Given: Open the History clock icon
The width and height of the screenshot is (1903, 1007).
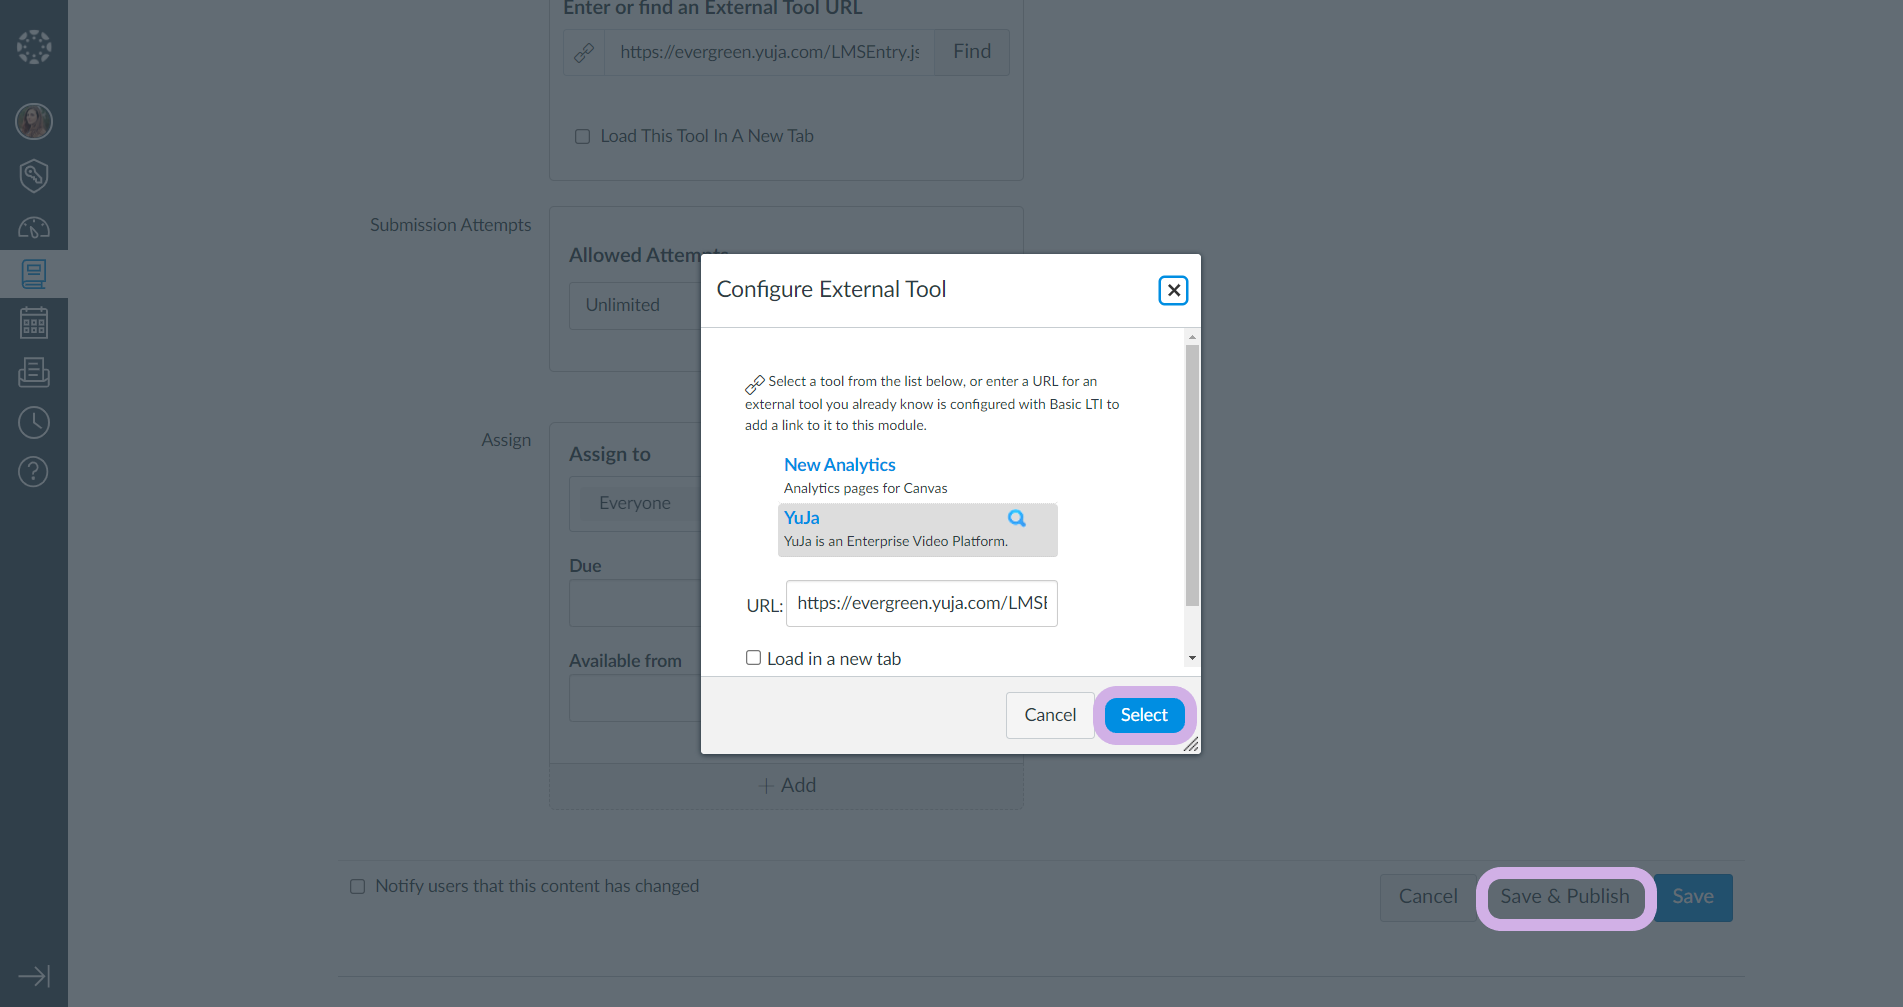Looking at the screenshot, I should point(34,422).
